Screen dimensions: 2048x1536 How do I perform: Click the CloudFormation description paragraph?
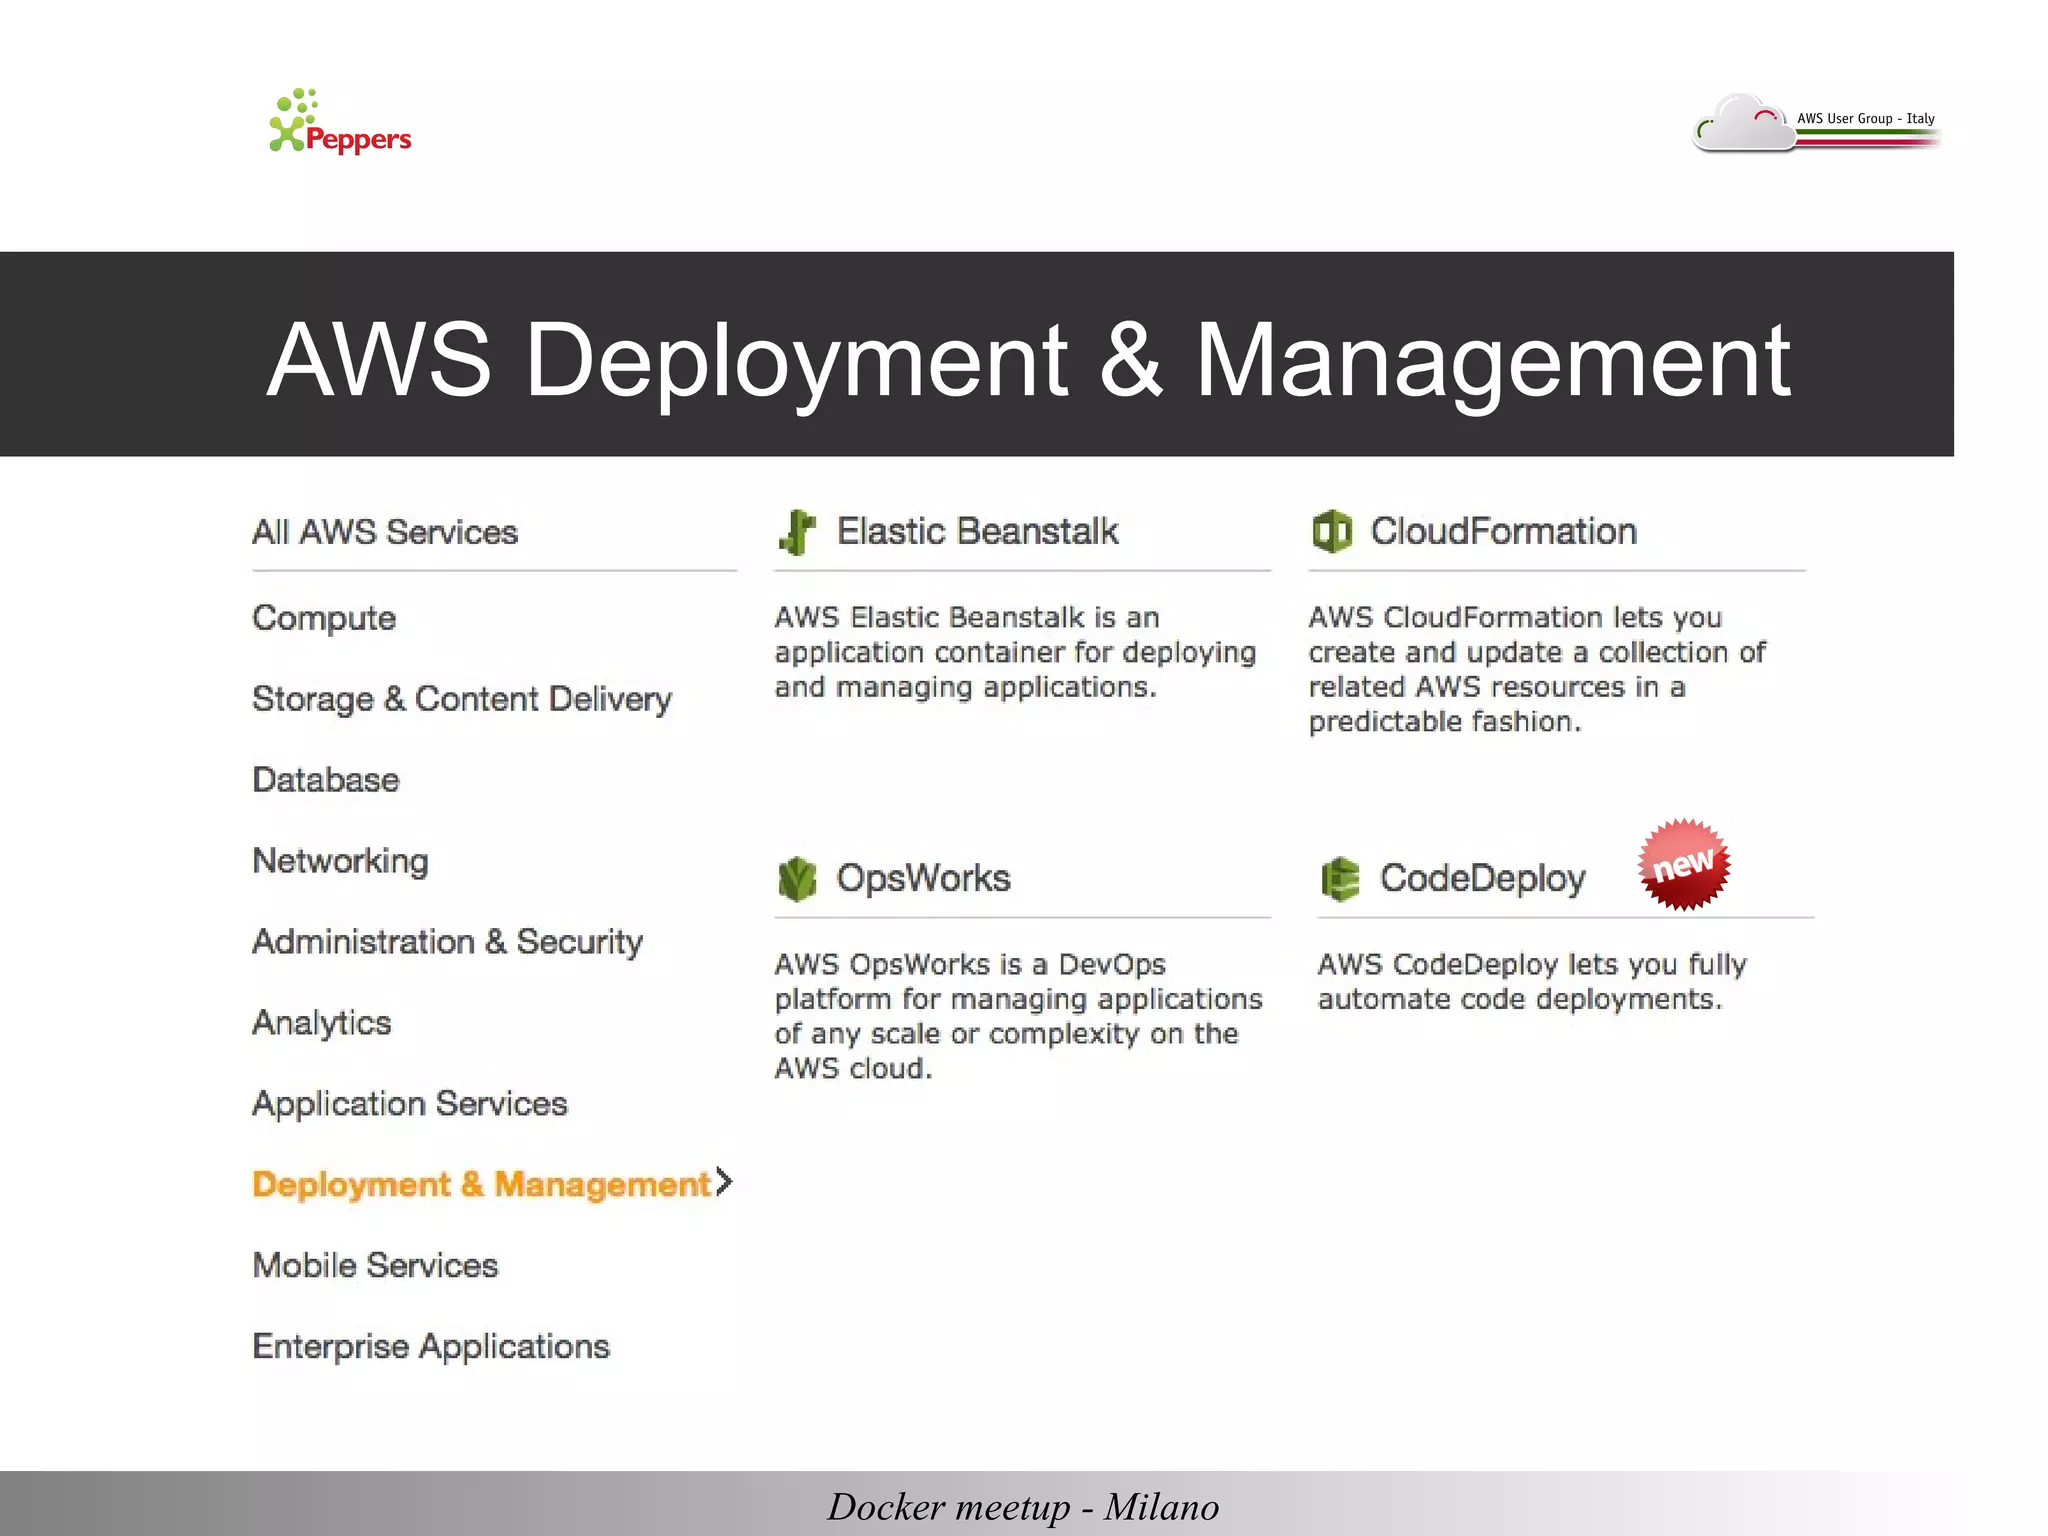tap(1537, 669)
